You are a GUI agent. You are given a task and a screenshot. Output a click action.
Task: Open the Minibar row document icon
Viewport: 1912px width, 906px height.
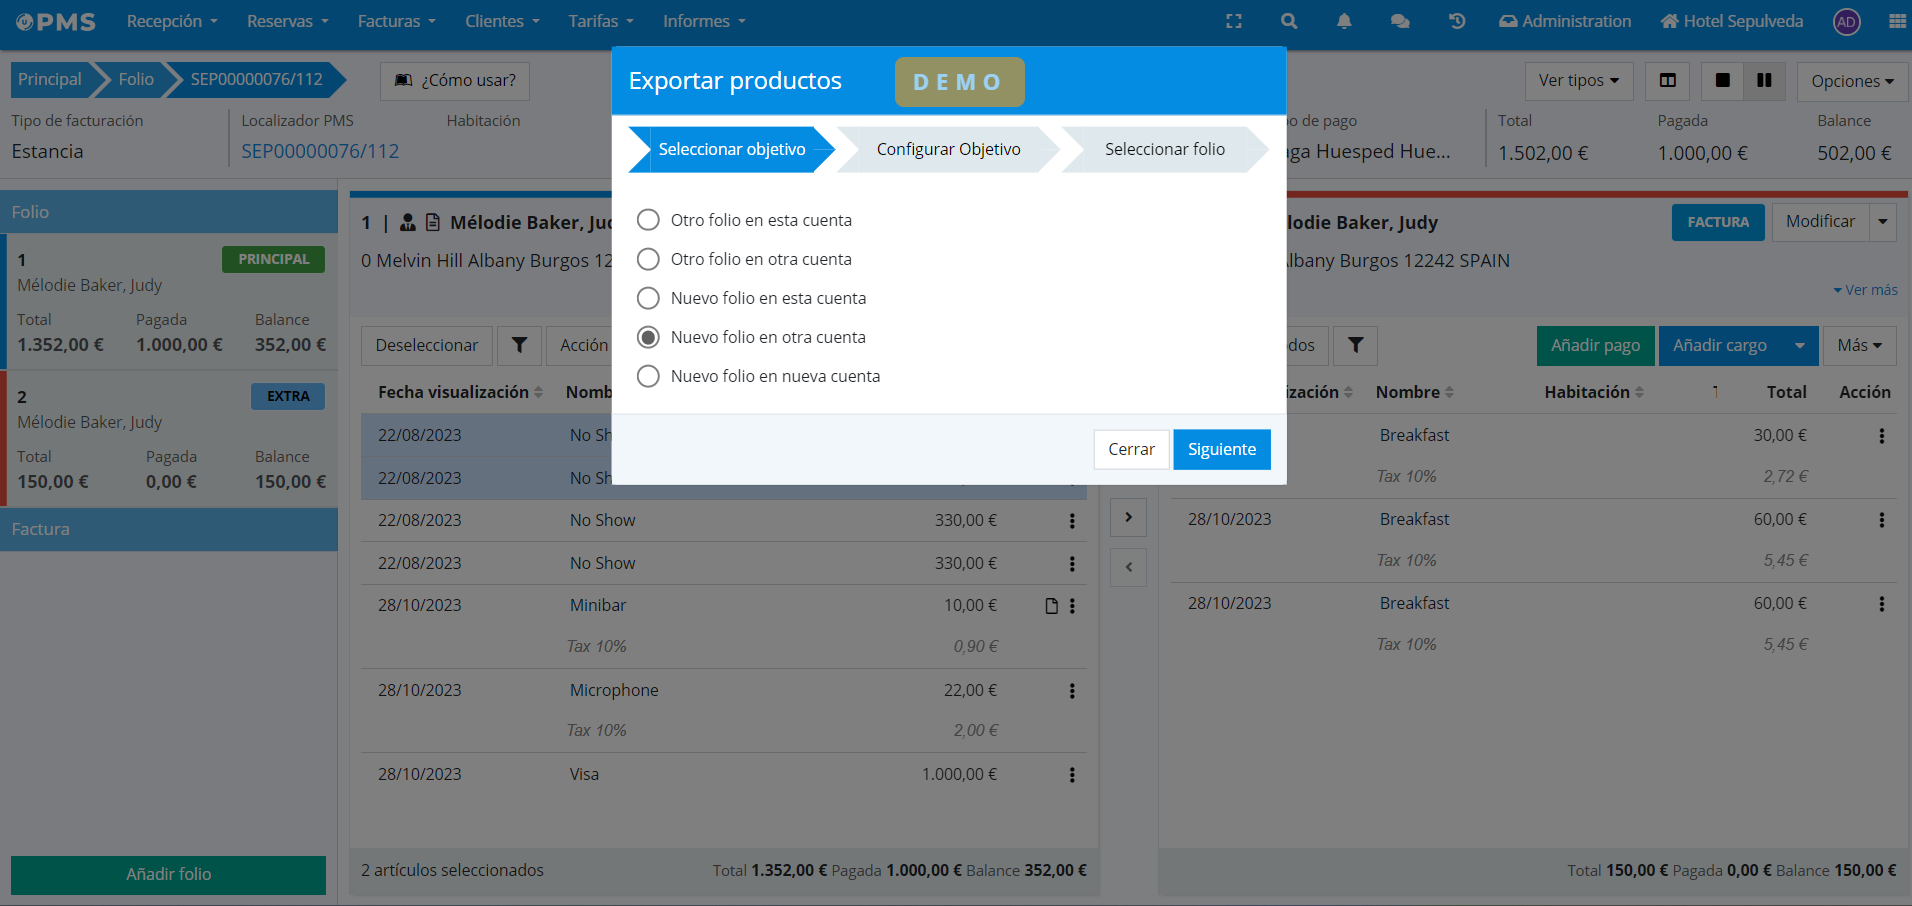1051,606
